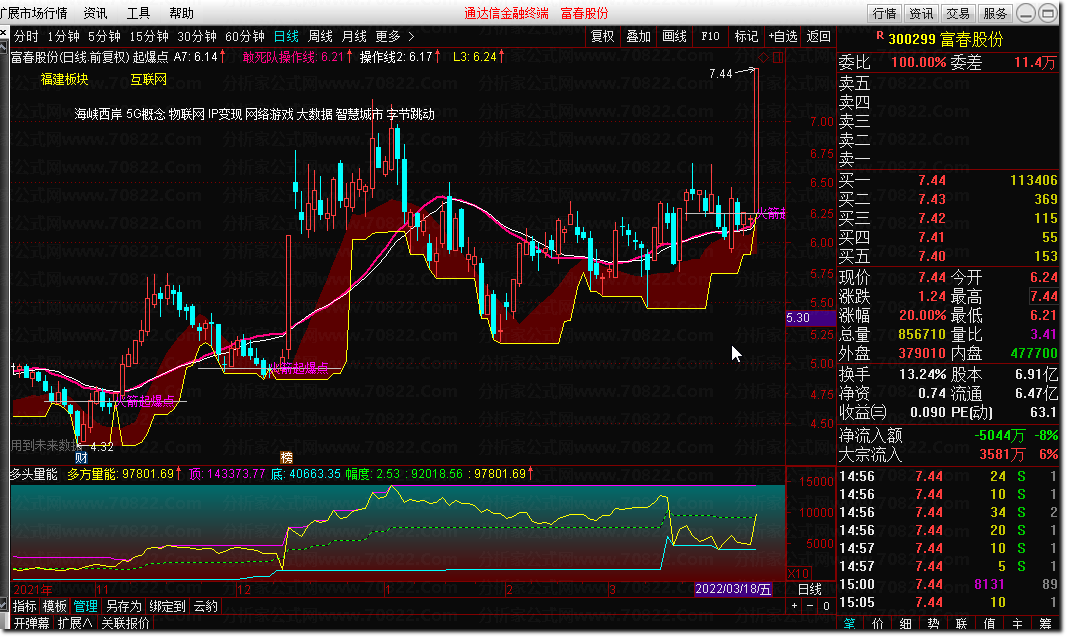
Task: Select the 价 price tab
Action: (x=877, y=623)
